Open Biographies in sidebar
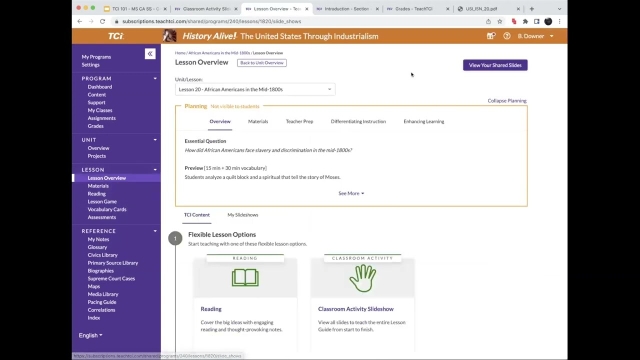This screenshot has width=640, height=360. point(100,271)
